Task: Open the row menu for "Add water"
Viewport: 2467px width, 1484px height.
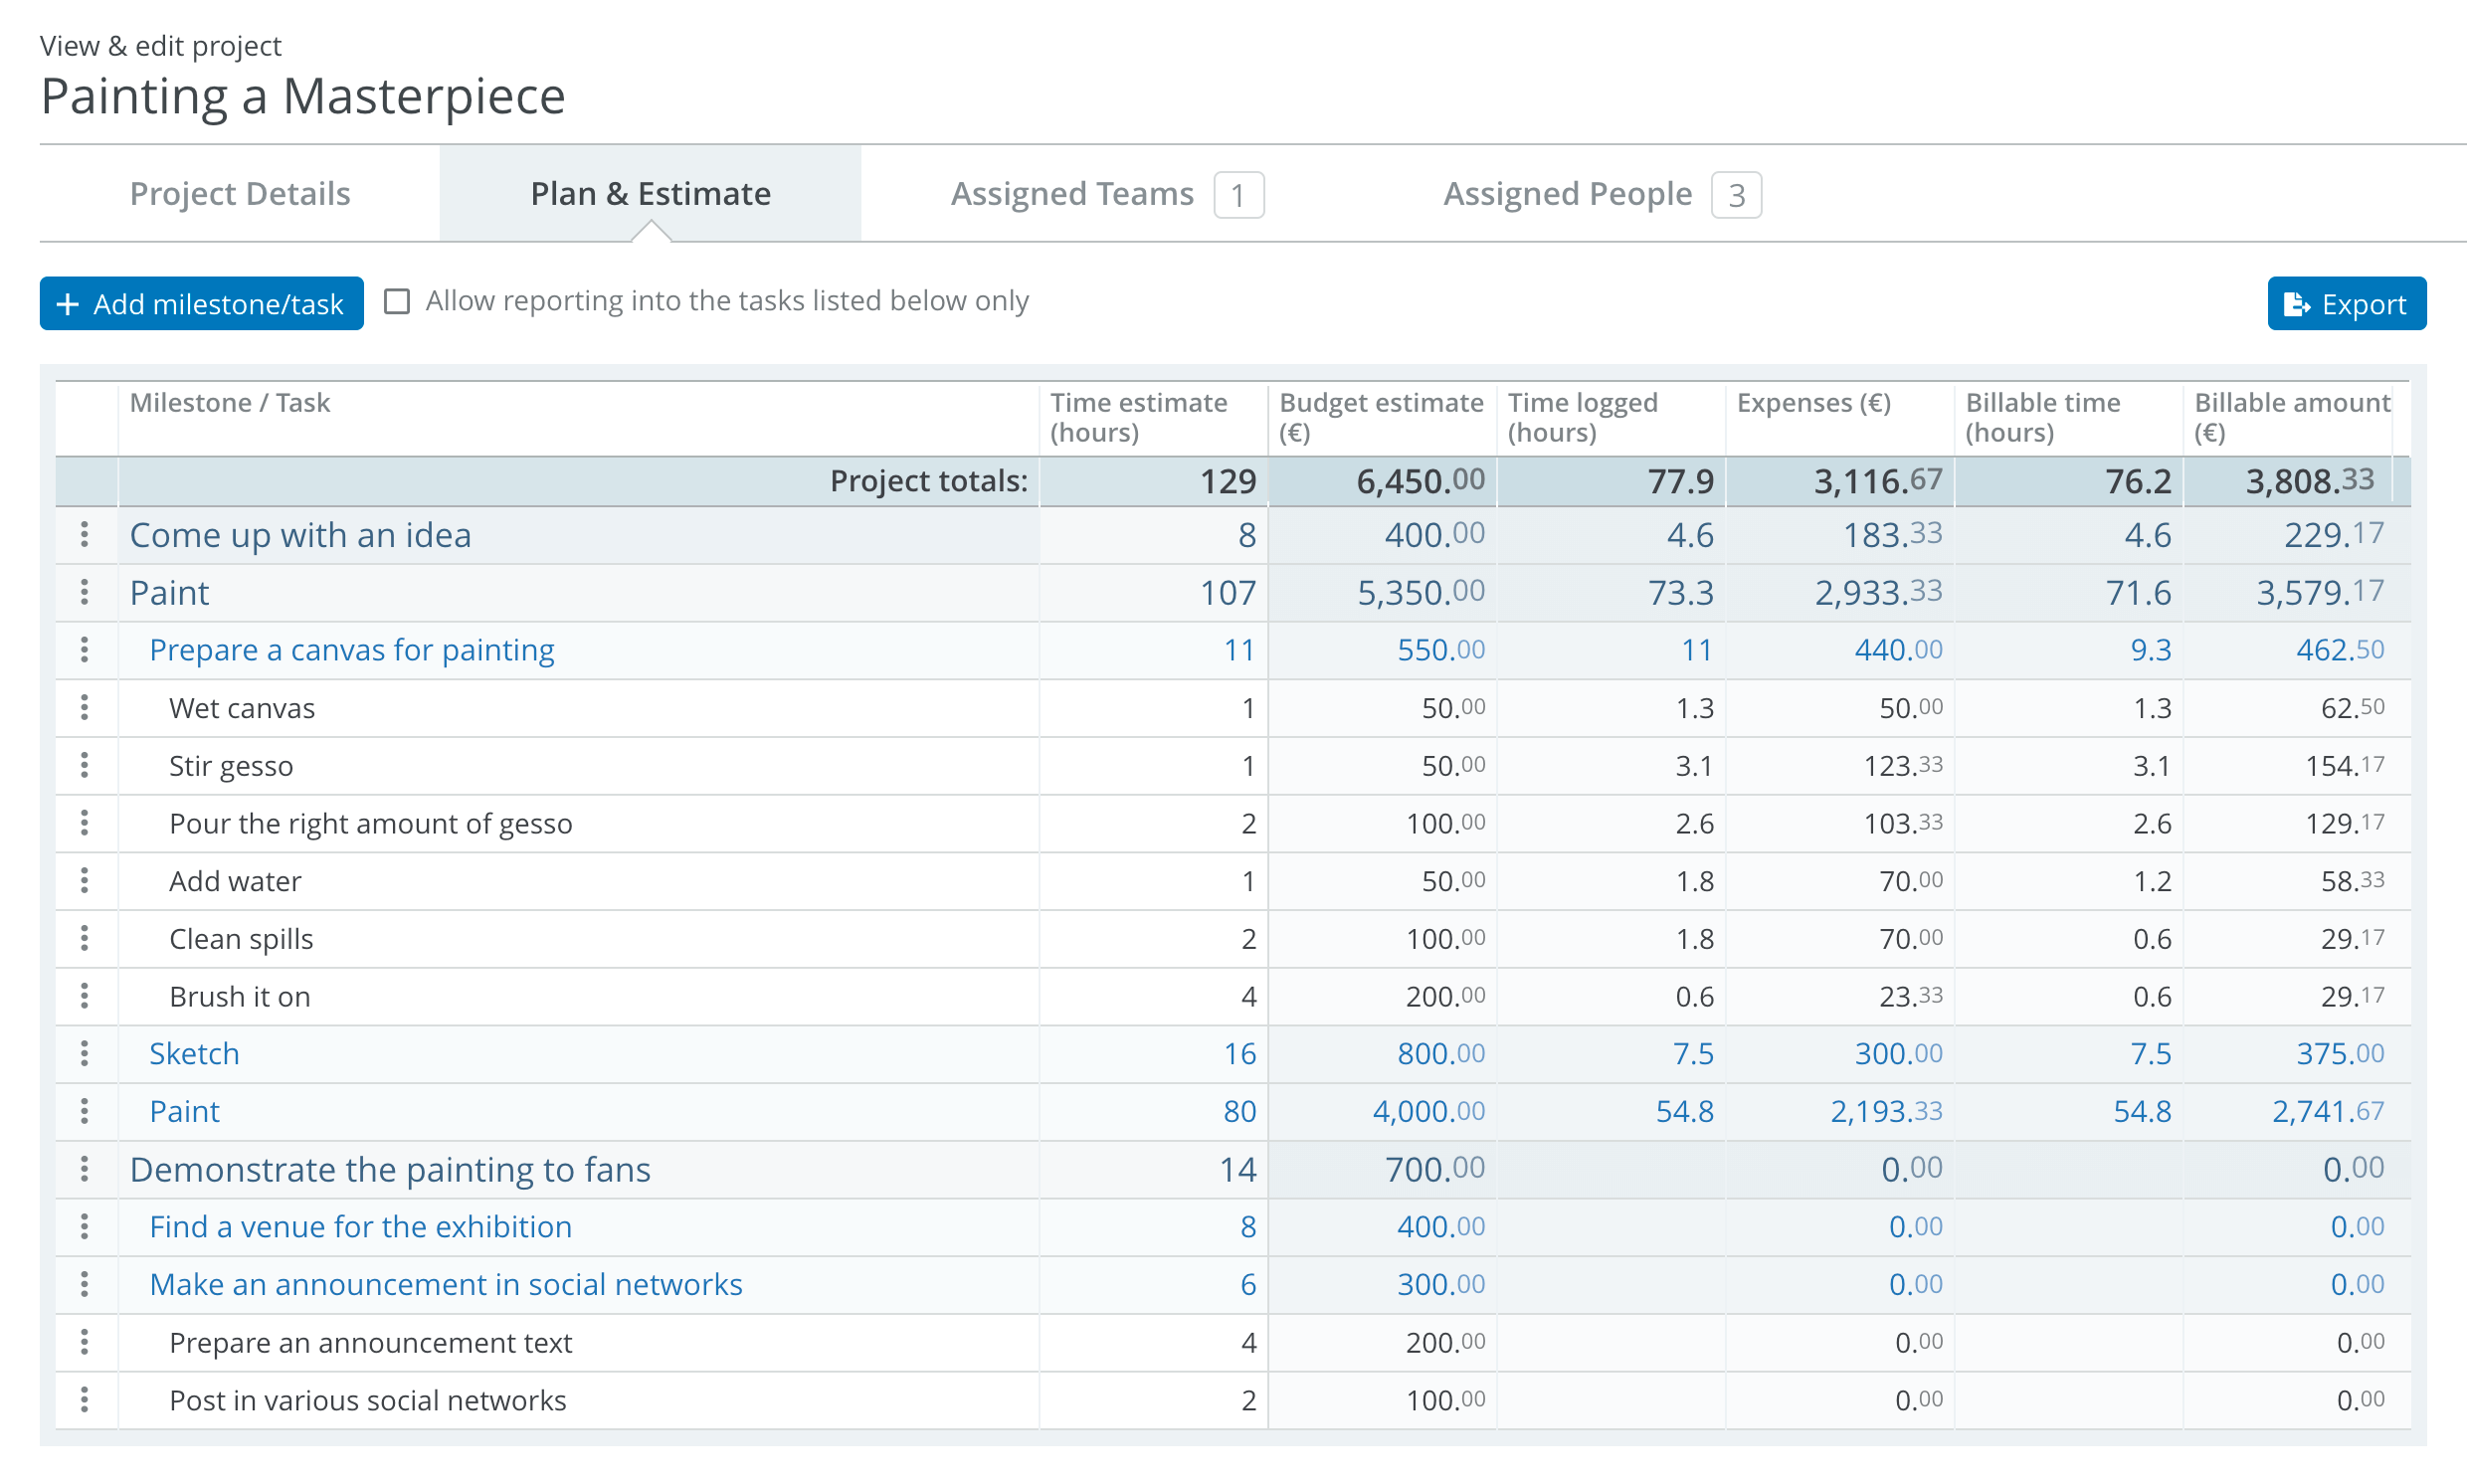Action: pos(85,881)
